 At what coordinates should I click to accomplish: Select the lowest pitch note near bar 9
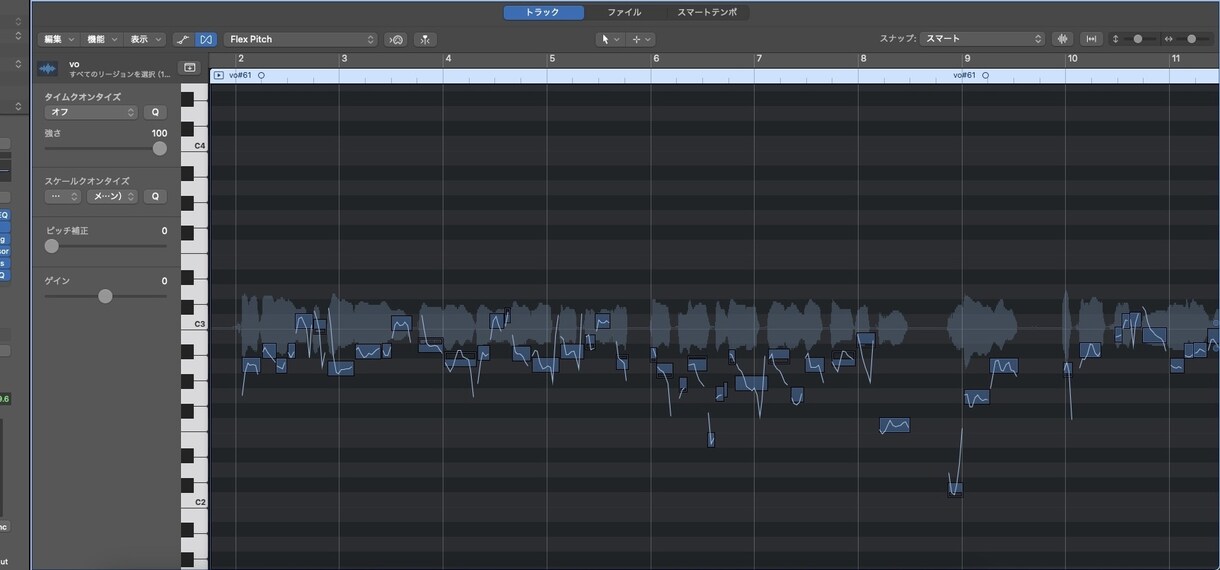(x=955, y=489)
